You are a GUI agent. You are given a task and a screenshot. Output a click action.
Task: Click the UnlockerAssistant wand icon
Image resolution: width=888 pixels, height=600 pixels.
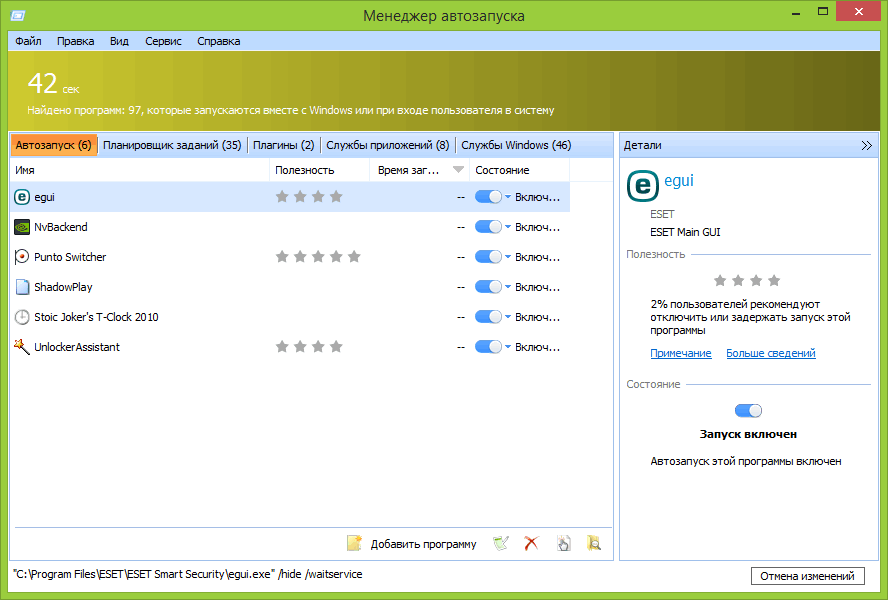coord(23,347)
